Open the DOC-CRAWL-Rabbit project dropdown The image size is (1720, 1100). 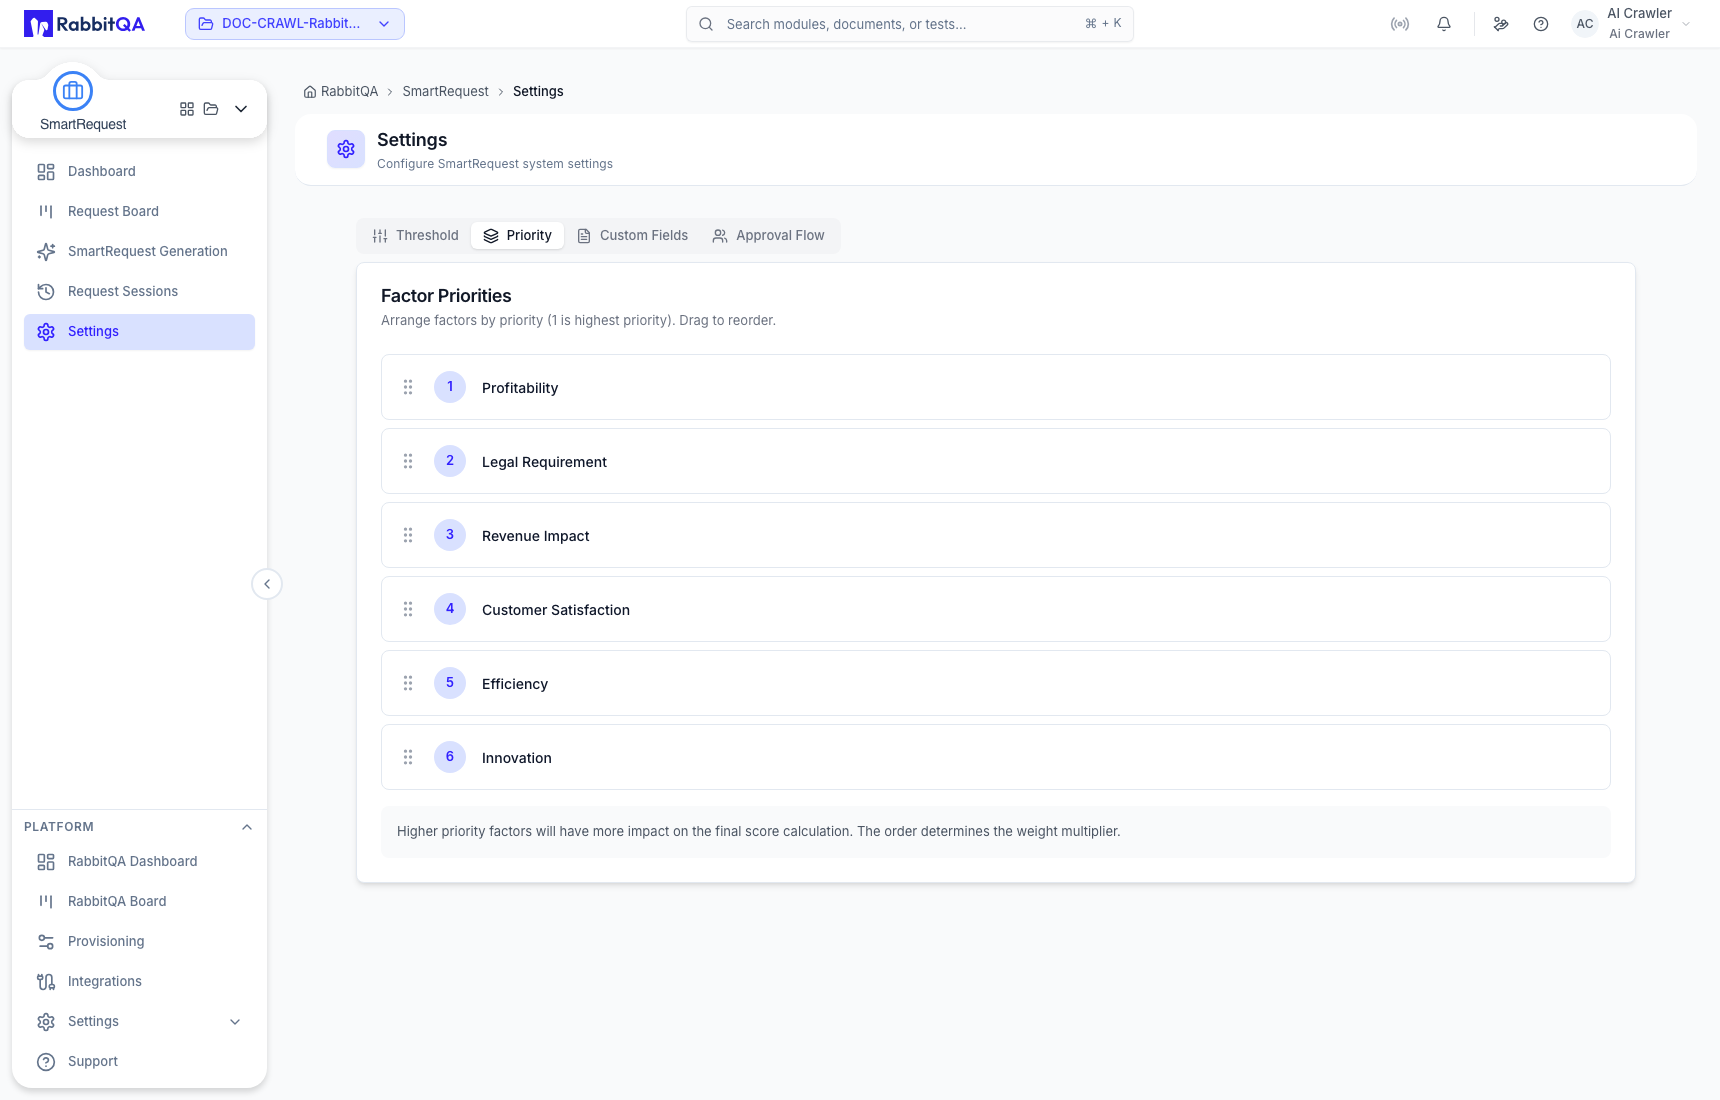pyautogui.click(x=295, y=24)
